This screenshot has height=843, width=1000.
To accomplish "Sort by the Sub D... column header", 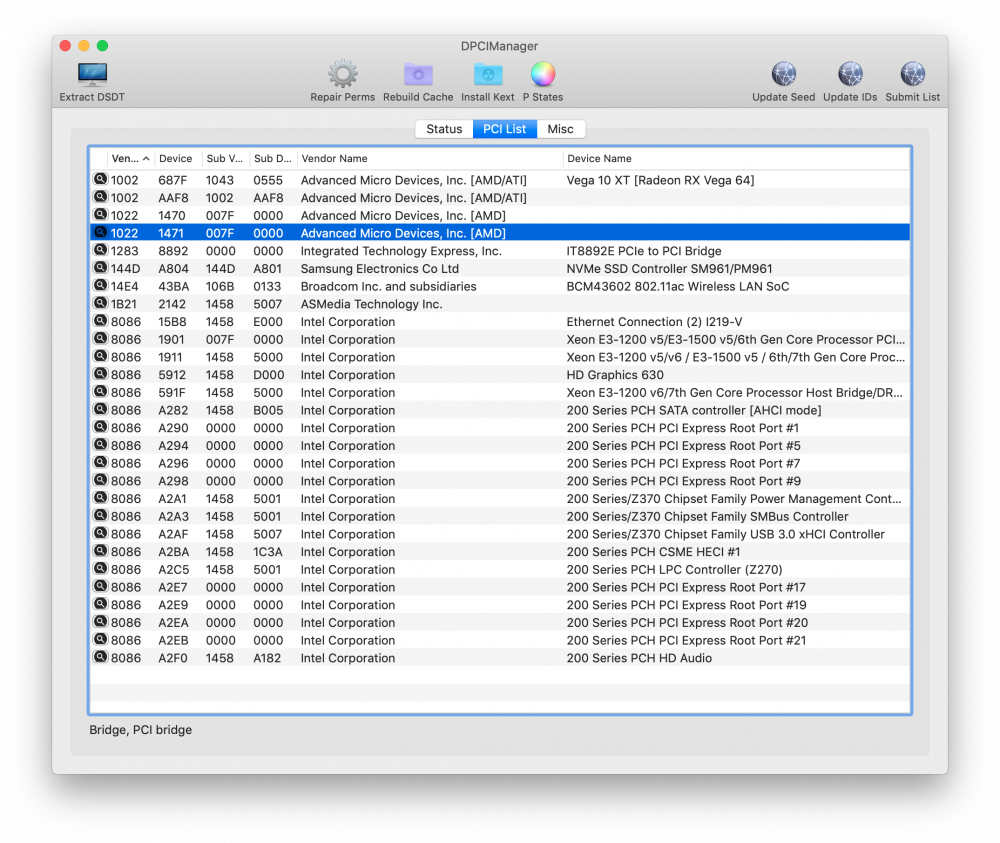I will (272, 159).
